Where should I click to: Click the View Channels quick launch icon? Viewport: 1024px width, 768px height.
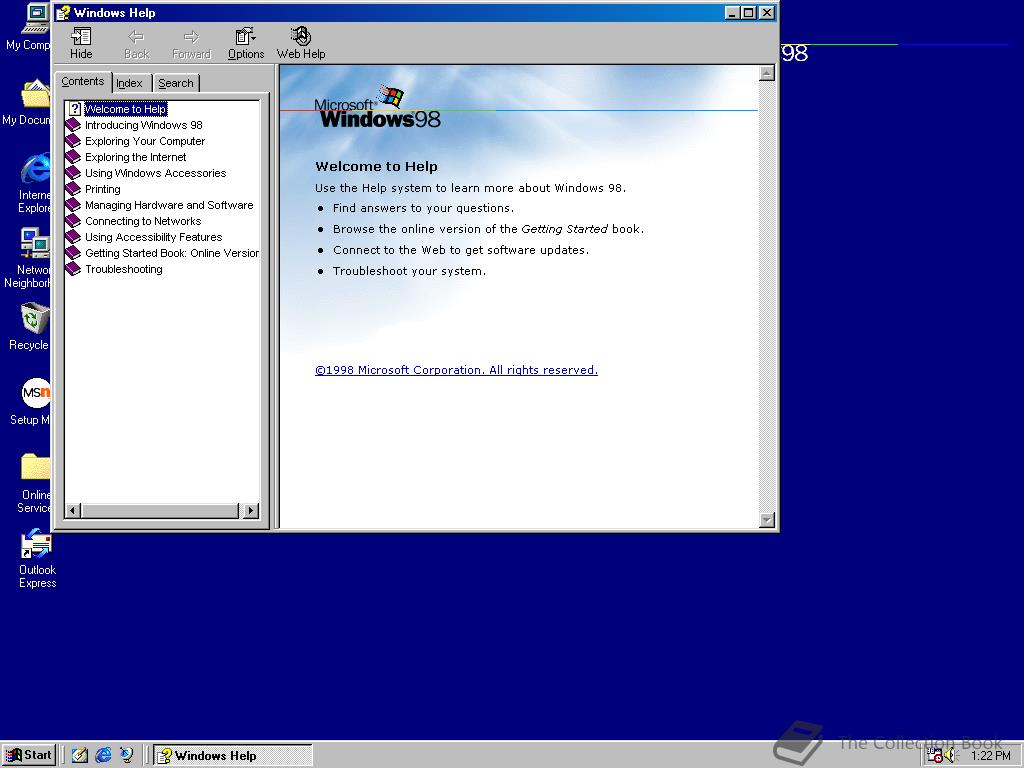coord(127,755)
